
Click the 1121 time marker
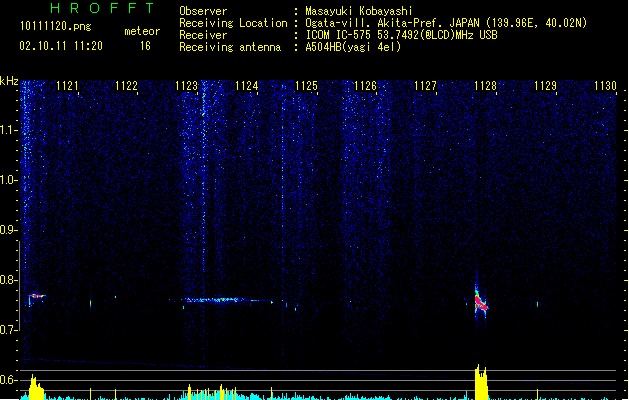coord(67,86)
